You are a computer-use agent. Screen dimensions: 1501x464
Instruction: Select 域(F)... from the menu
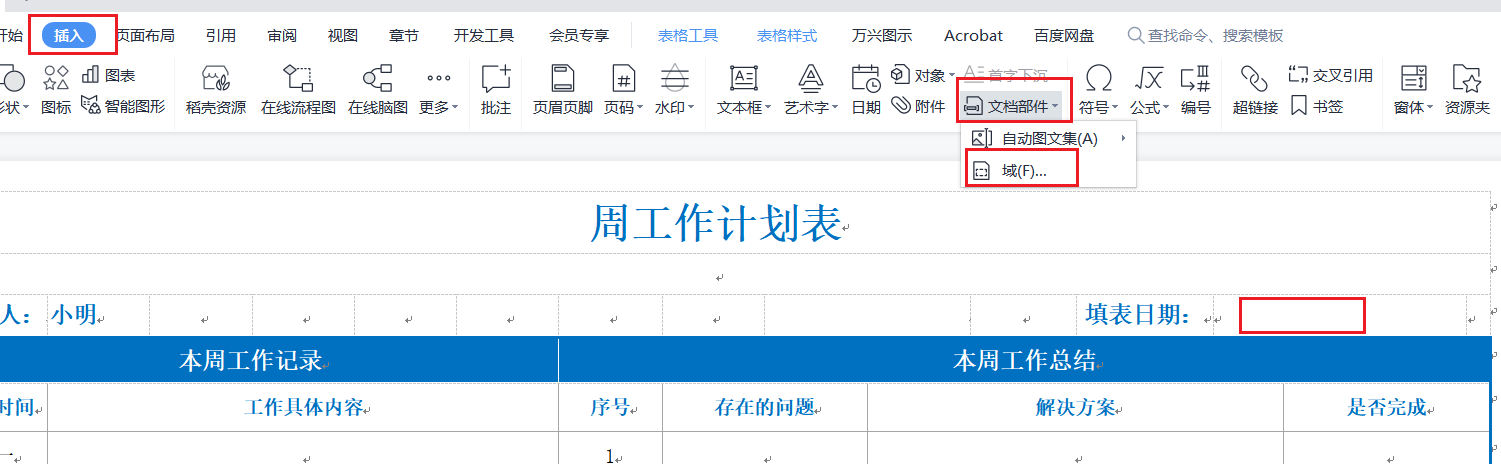click(1023, 171)
